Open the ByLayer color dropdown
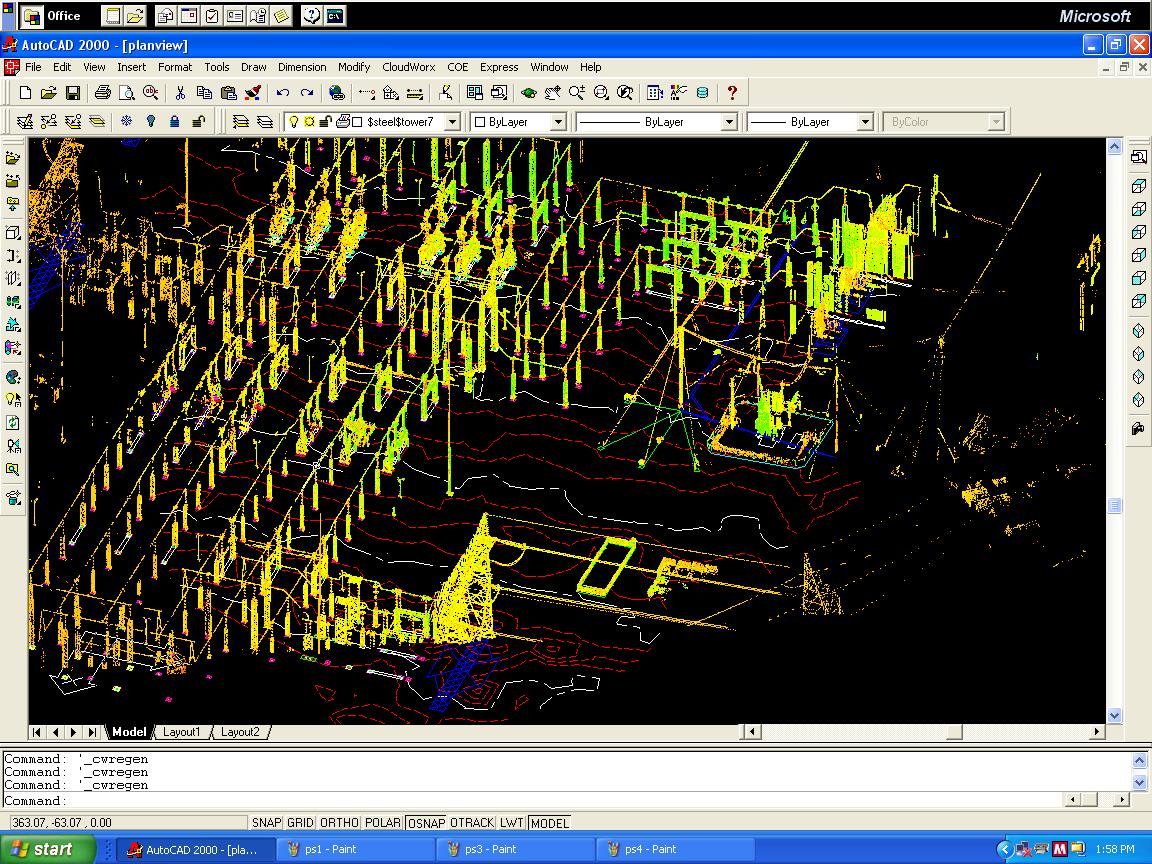This screenshot has width=1152, height=864. (558, 122)
